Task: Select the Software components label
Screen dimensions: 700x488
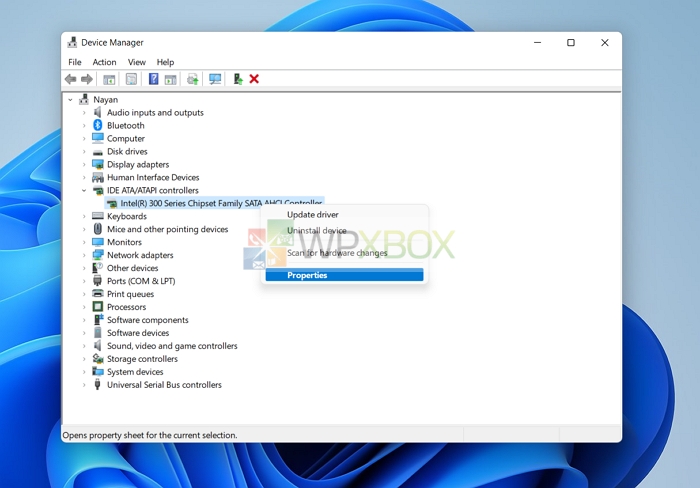Action: pyautogui.click(x=147, y=320)
